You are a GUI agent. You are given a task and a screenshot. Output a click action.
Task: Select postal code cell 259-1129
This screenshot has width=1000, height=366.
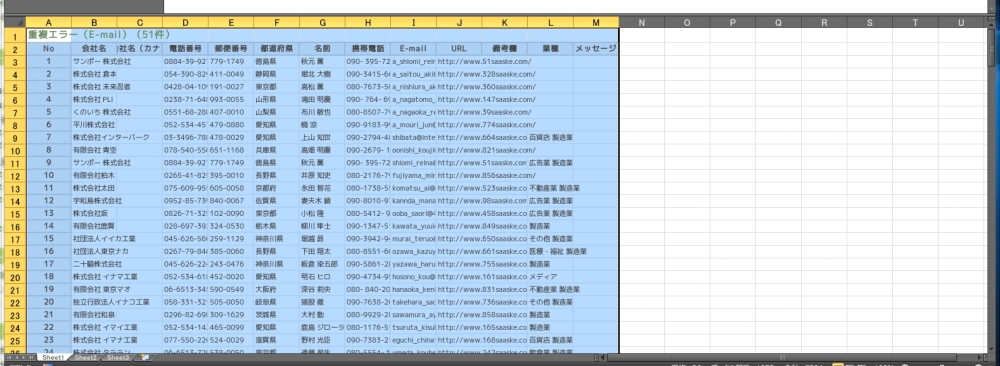[x=231, y=238]
